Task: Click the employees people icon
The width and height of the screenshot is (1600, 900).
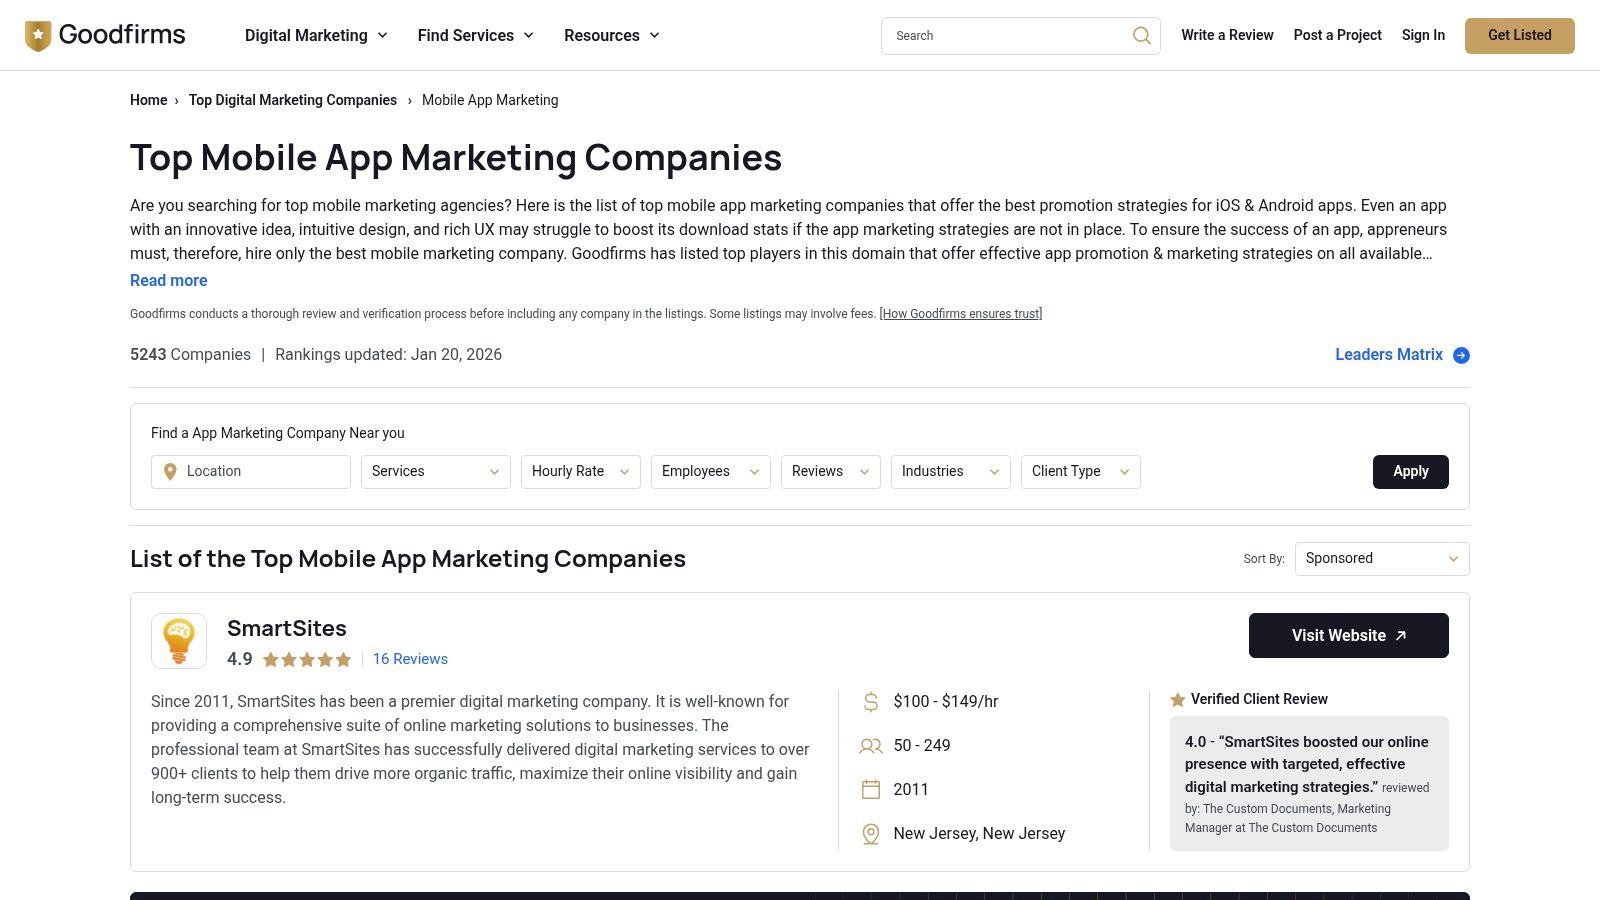Action: tap(871, 746)
